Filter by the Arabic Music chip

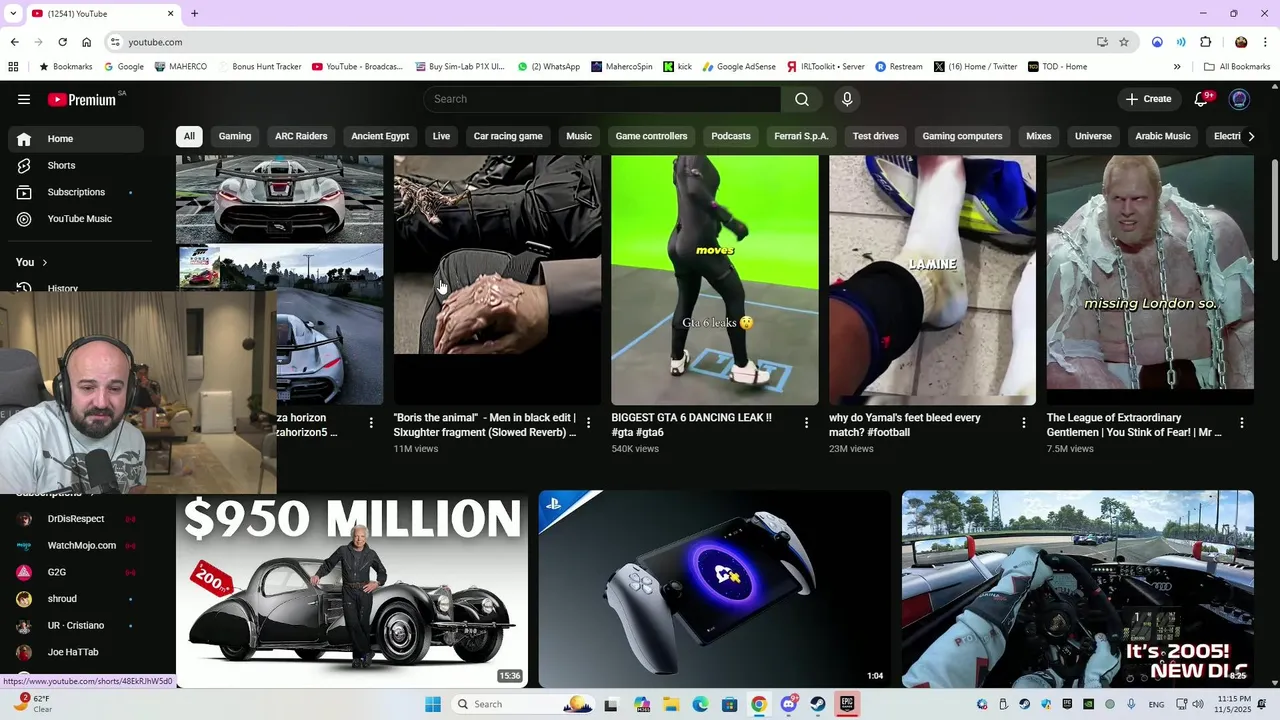[1163, 136]
